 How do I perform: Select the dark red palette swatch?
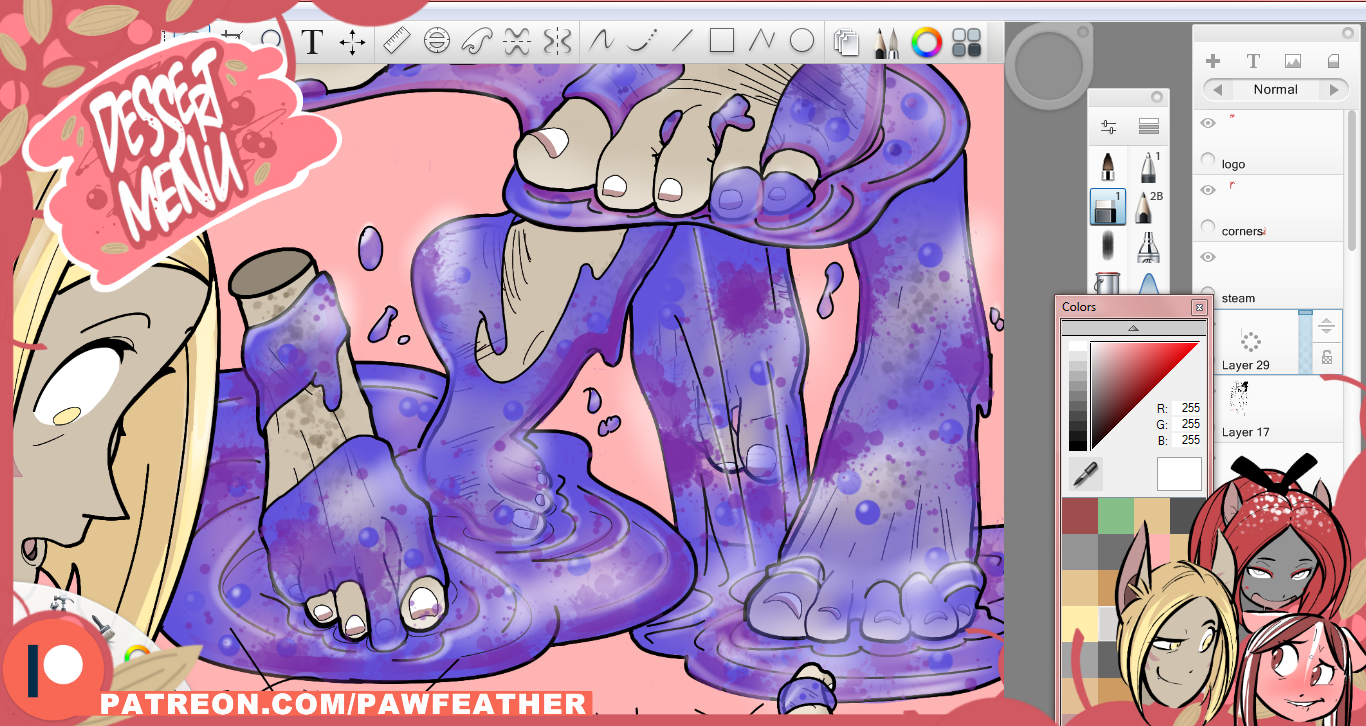pyautogui.click(x=1080, y=516)
